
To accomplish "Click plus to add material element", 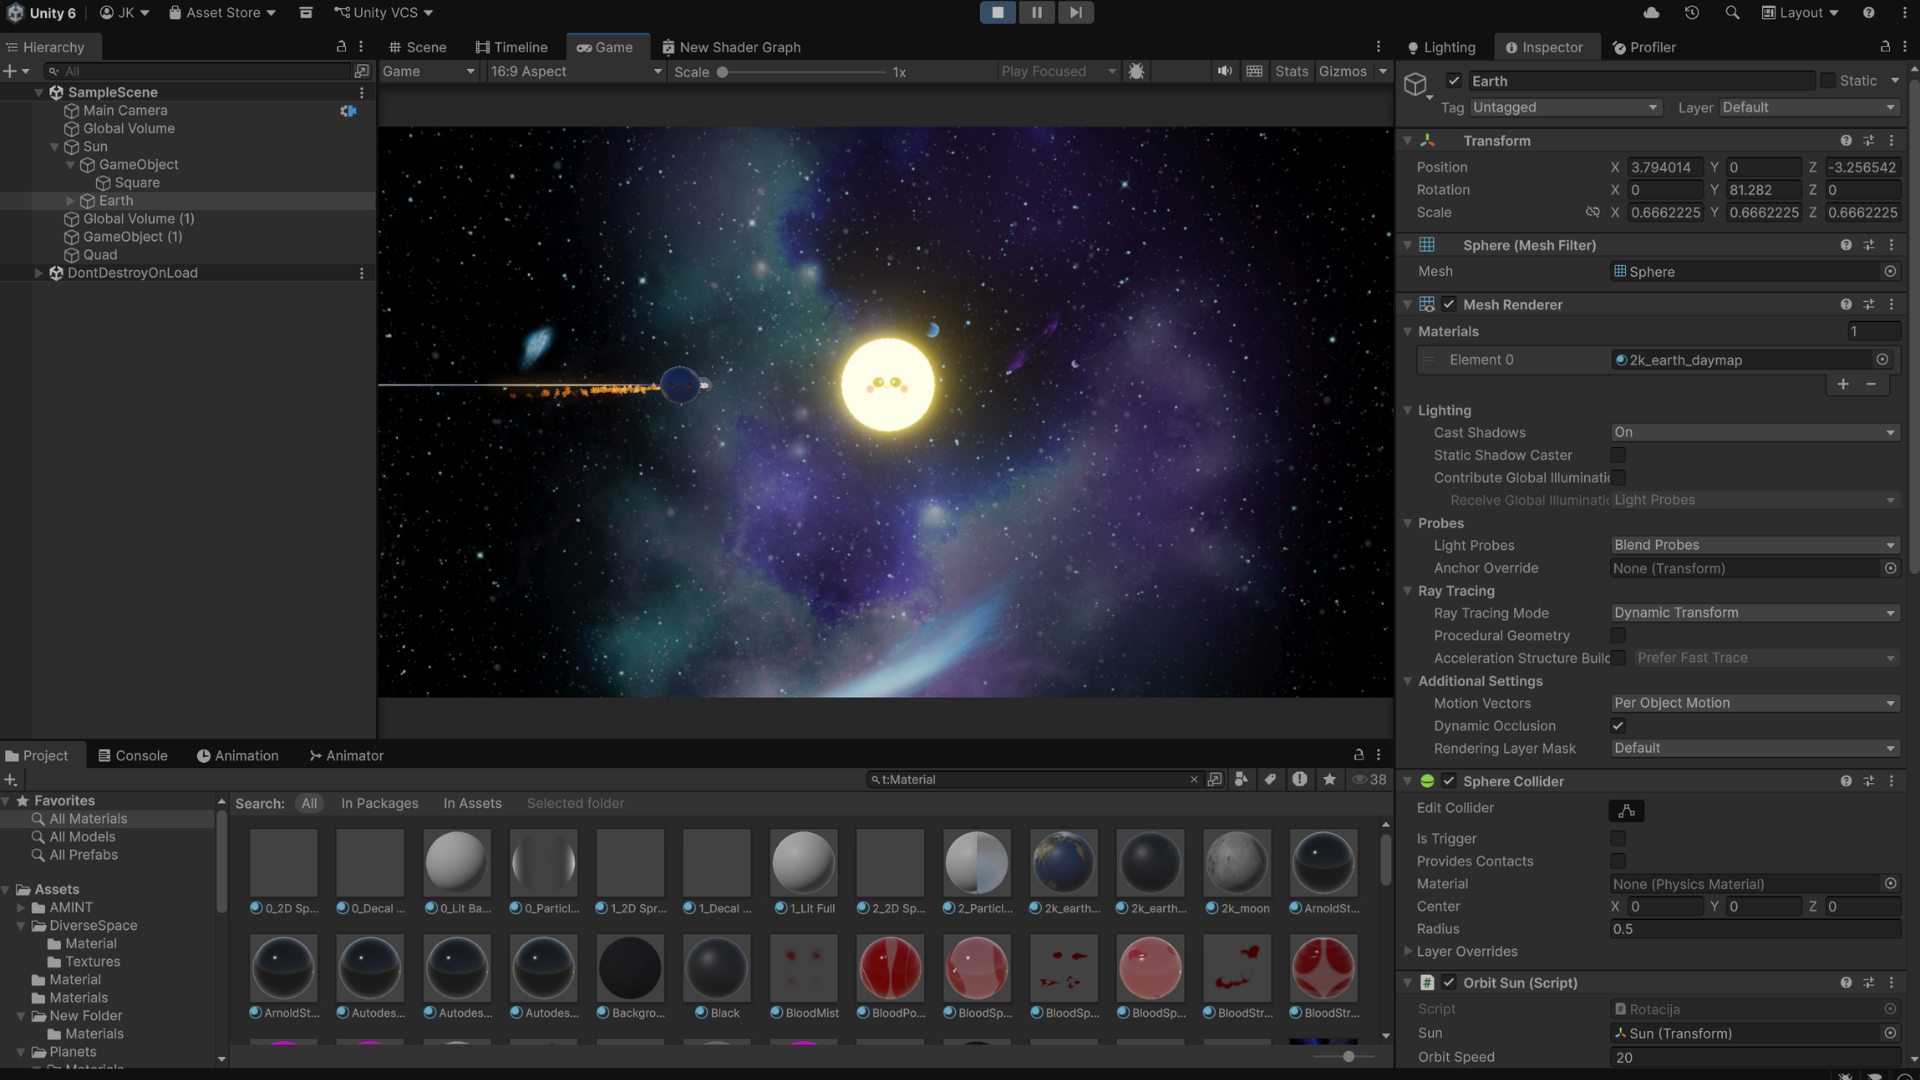I will point(1842,384).
